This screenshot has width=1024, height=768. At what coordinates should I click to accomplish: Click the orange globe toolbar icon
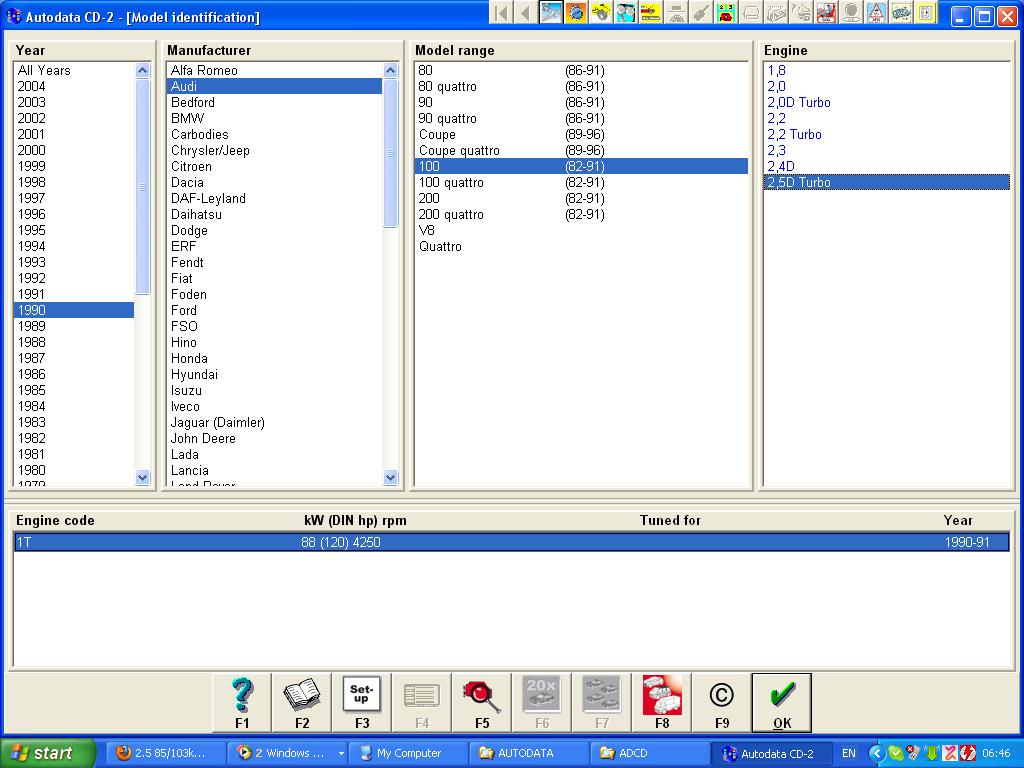pyautogui.click(x=576, y=13)
